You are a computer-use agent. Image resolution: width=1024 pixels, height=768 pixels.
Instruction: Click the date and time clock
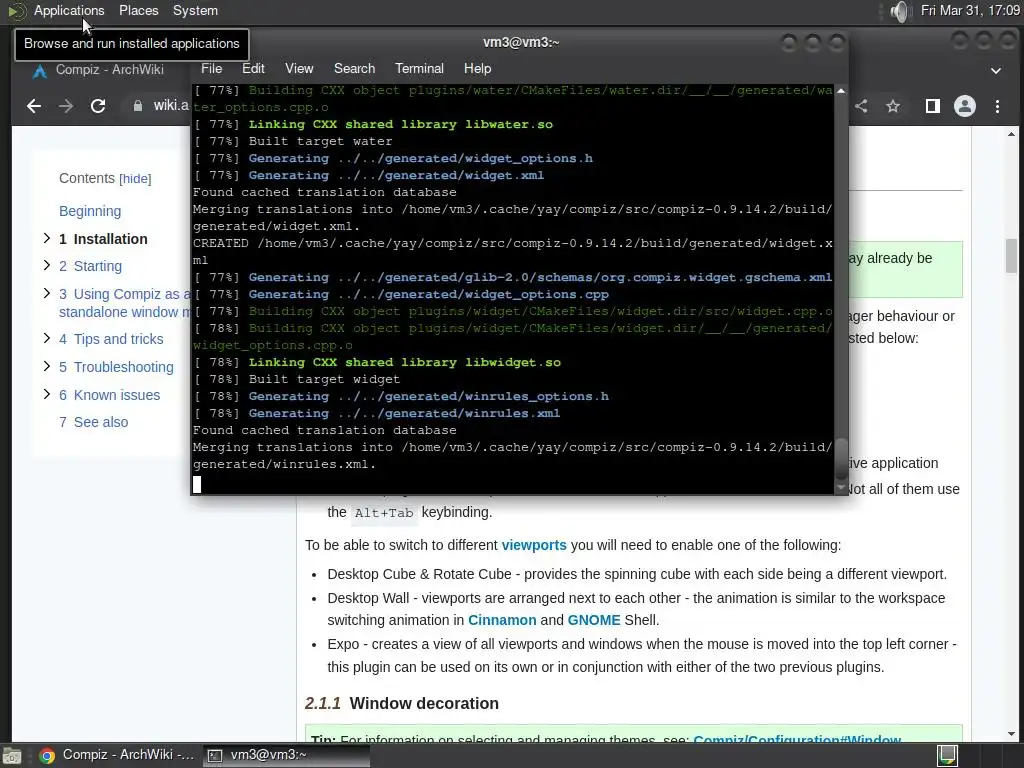(x=970, y=10)
